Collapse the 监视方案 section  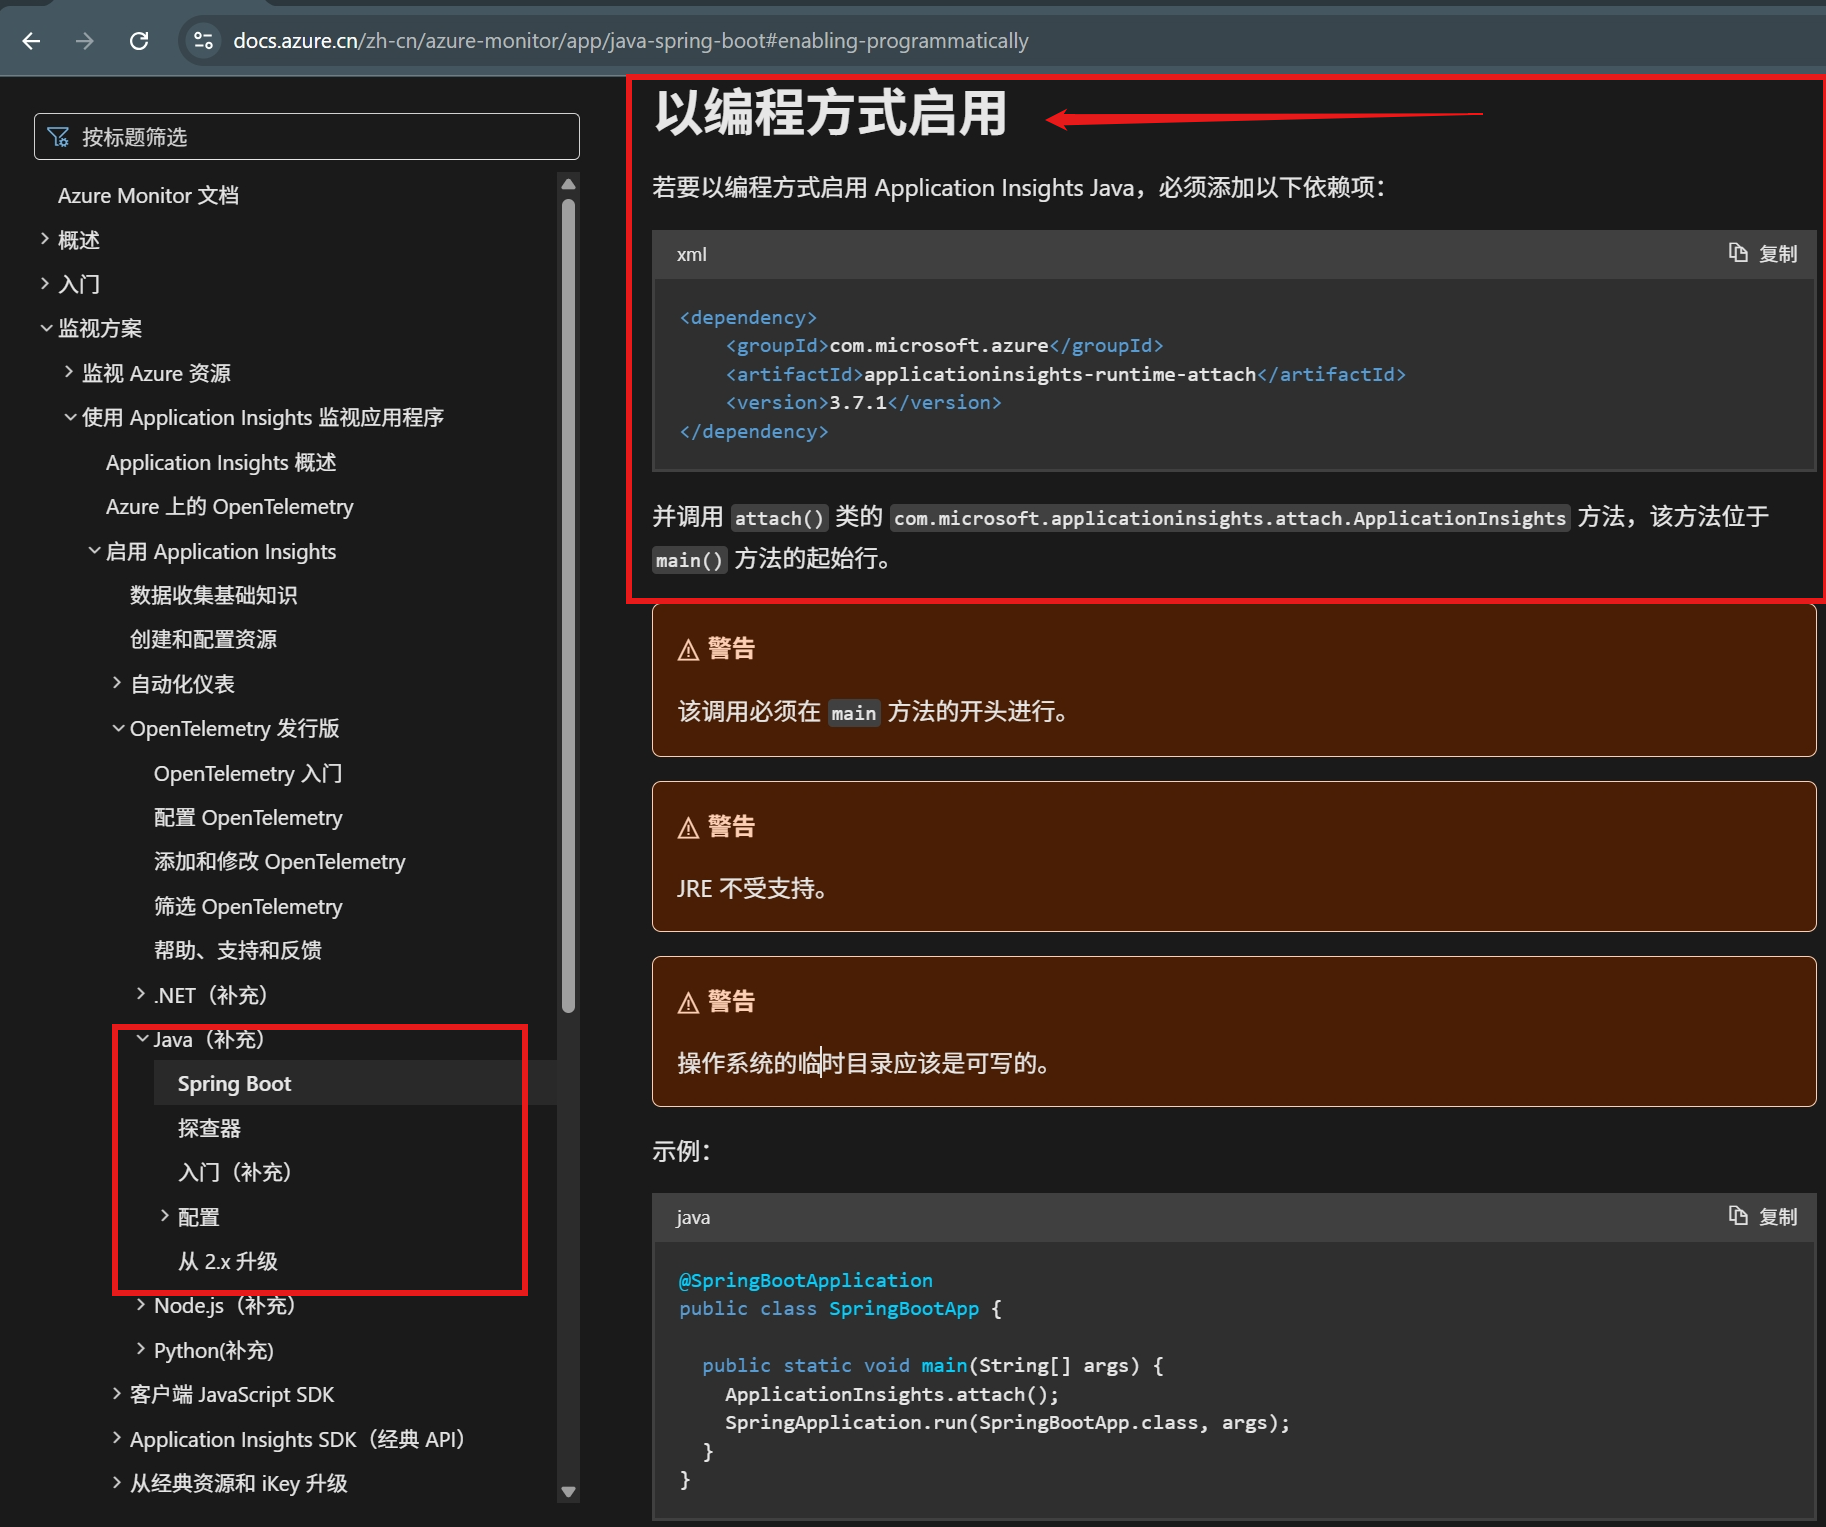[46, 327]
